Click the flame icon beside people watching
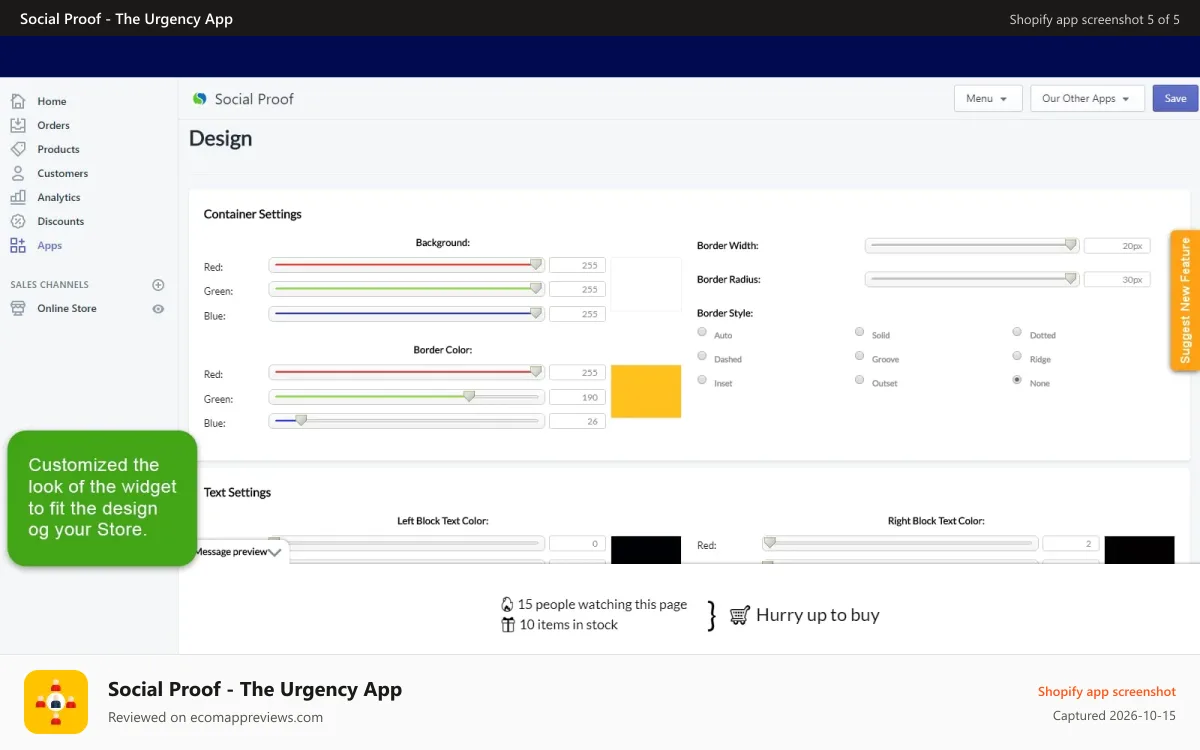Viewport: 1200px width, 750px height. pos(507,604)
